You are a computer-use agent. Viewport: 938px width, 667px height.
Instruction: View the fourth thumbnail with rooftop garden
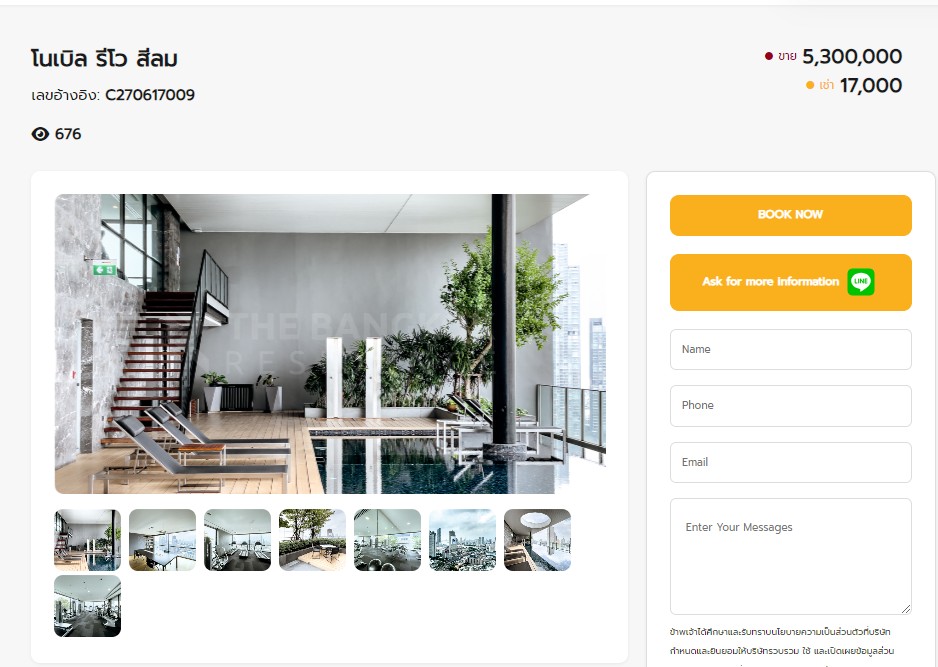(312, 540)
